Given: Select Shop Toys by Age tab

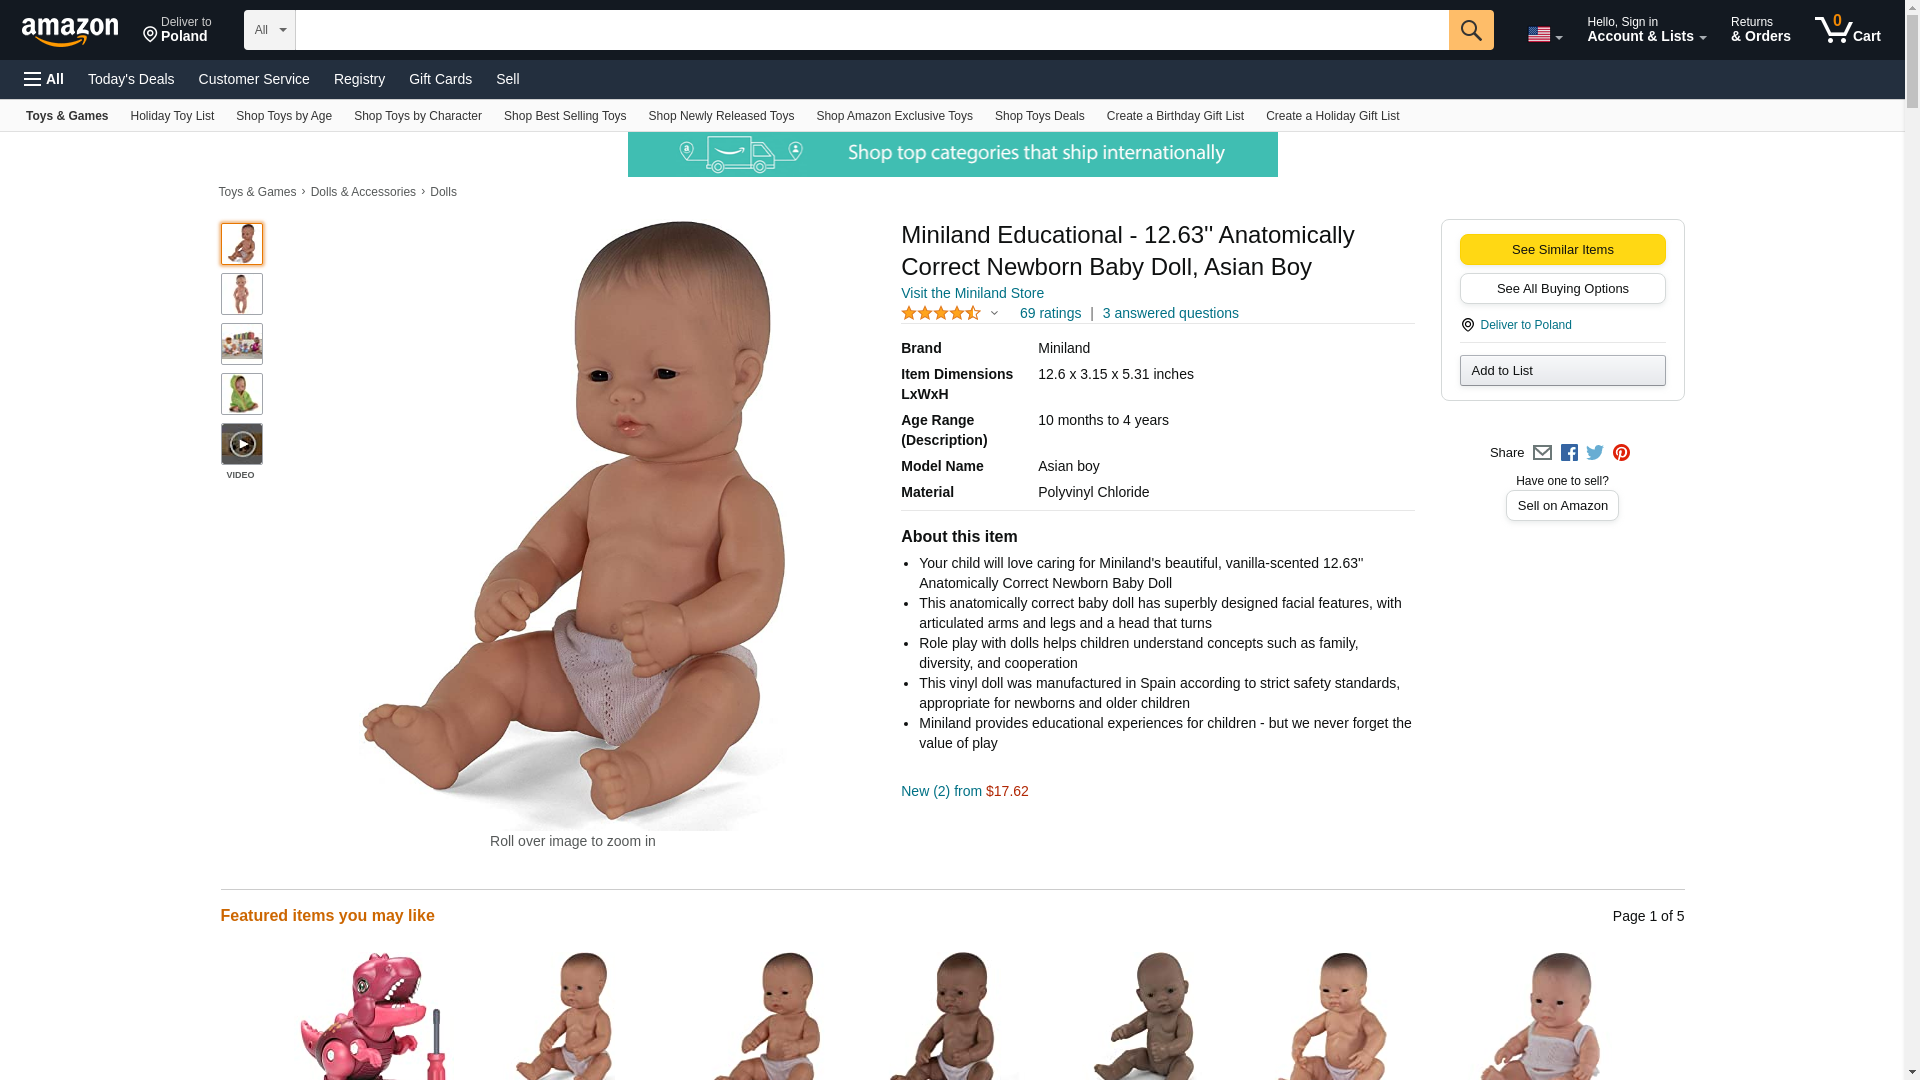Looking at the screenshot, I should (284, 116).
